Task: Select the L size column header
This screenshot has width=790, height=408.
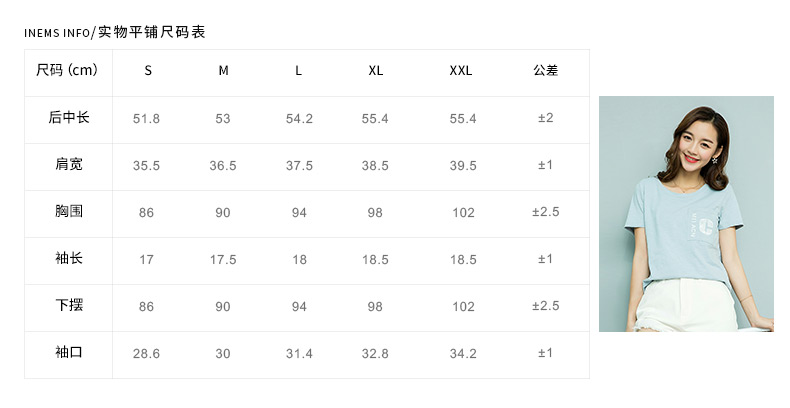Action: point(299,71)
